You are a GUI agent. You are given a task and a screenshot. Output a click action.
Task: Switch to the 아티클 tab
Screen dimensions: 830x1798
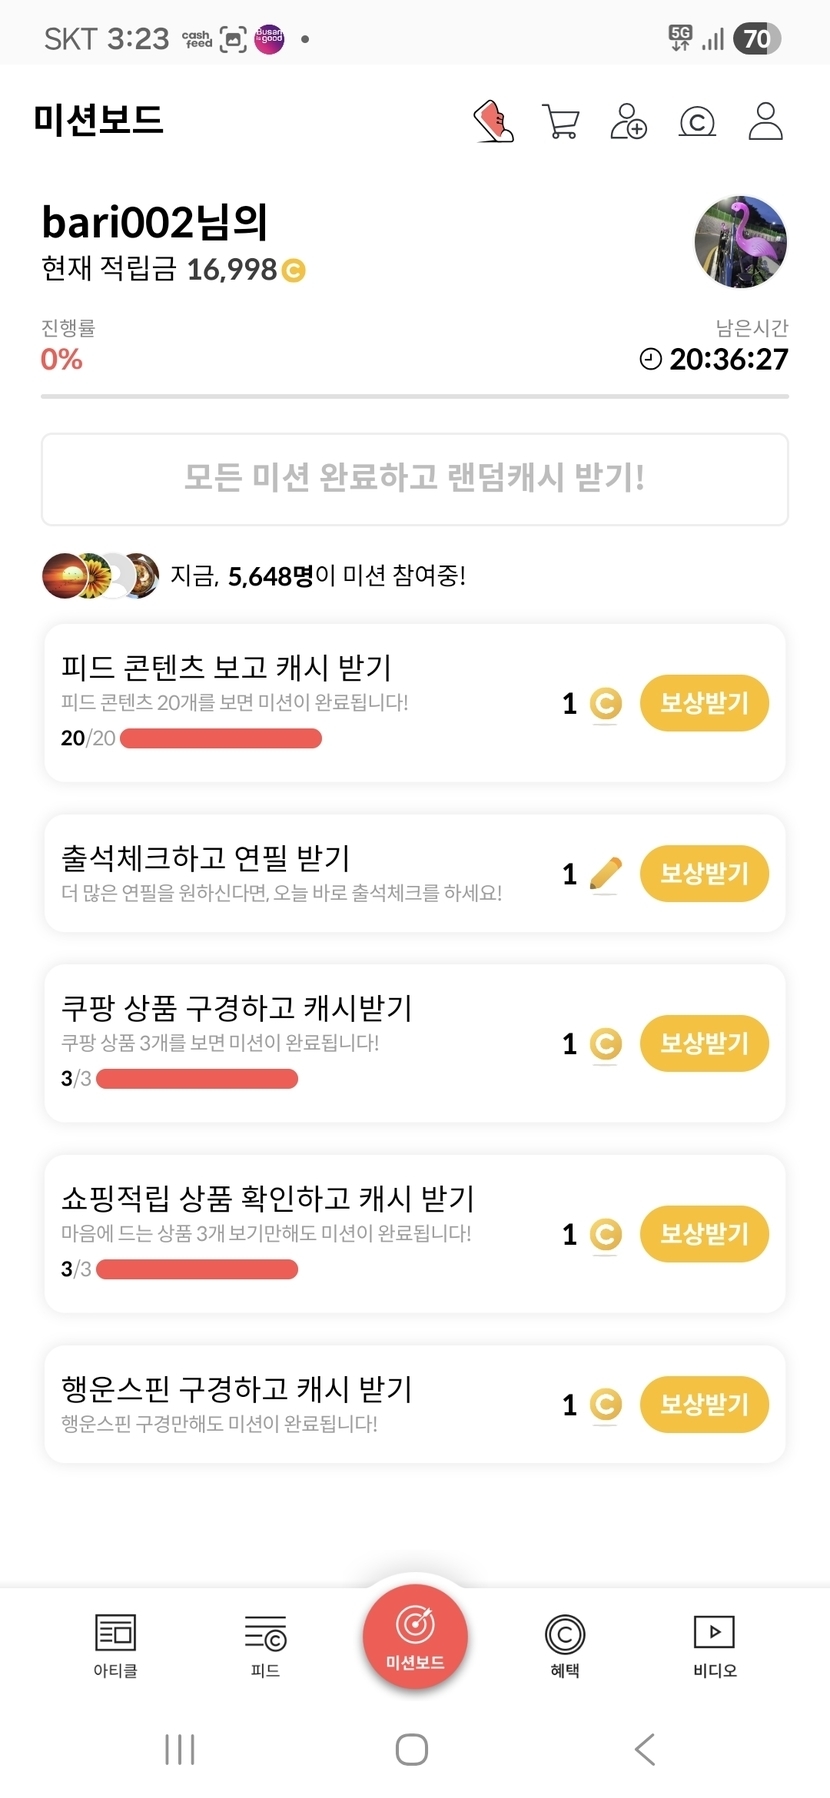pyautogui.click(x=115, y=1644)
